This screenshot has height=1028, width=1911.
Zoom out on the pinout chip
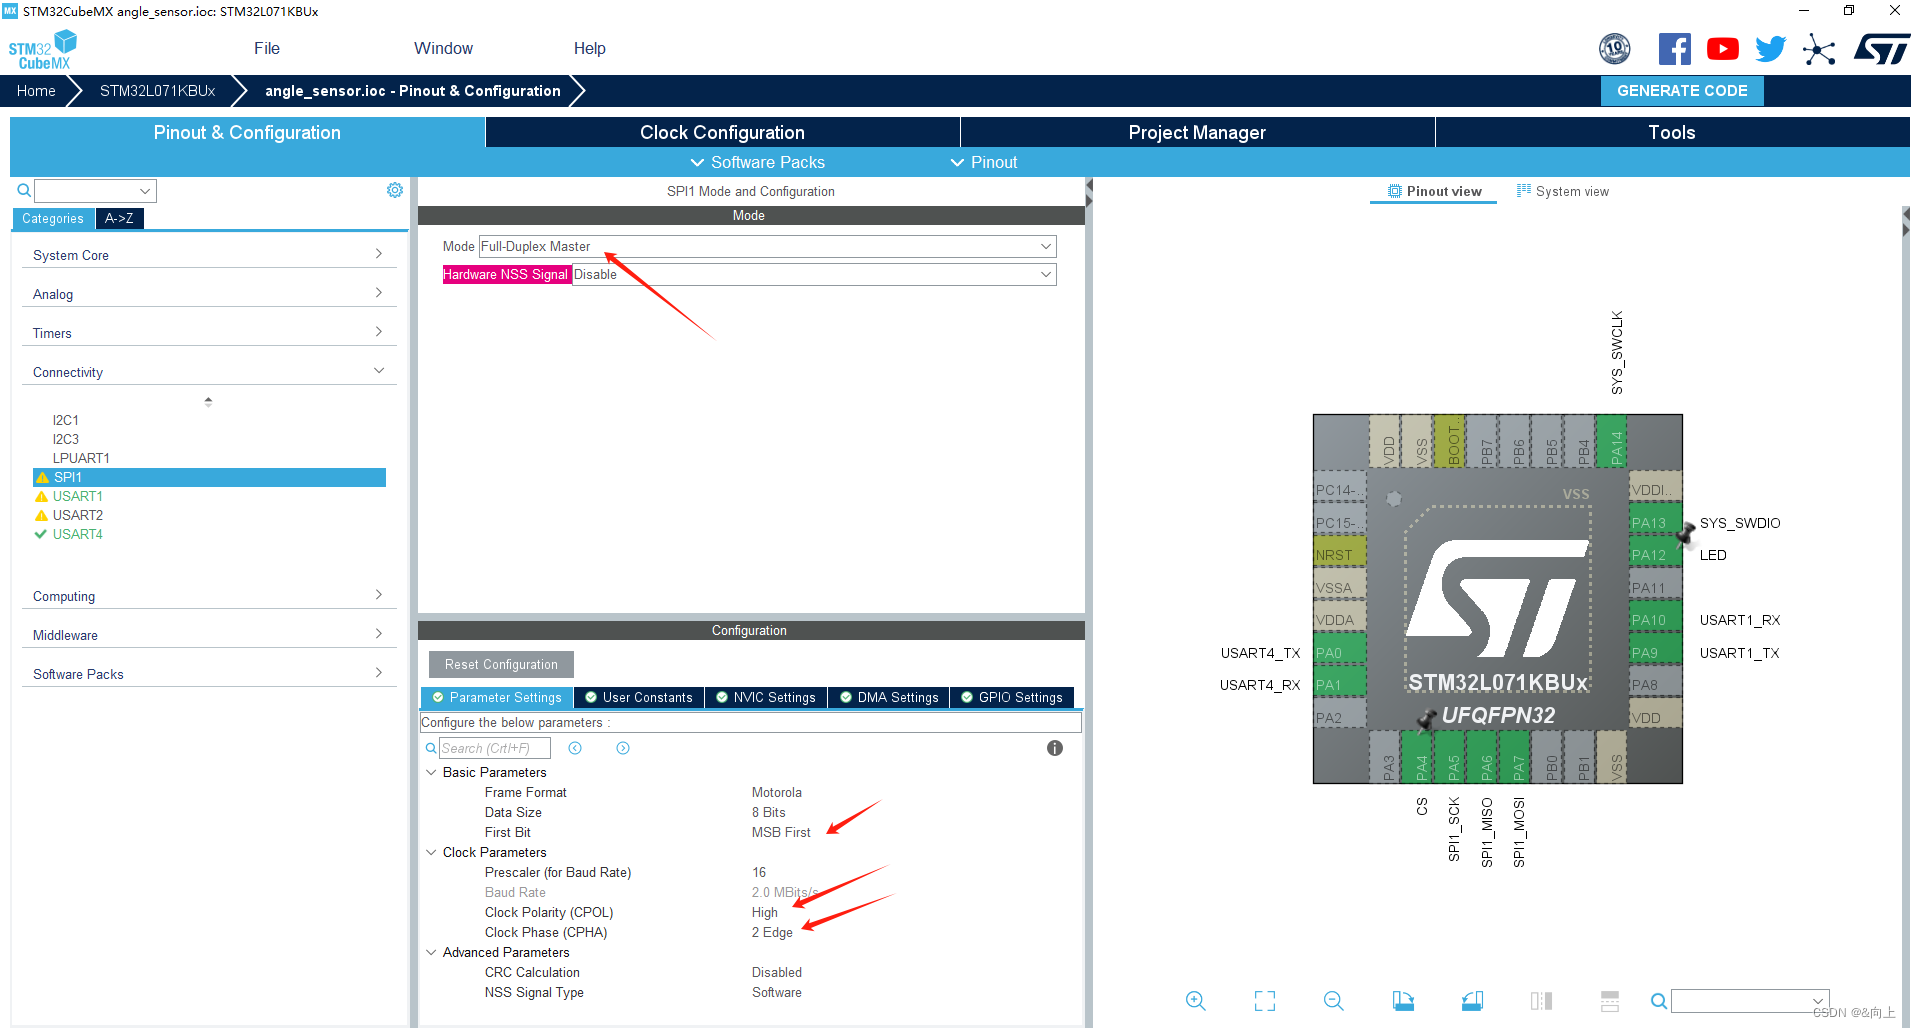pos(1333,1001)
